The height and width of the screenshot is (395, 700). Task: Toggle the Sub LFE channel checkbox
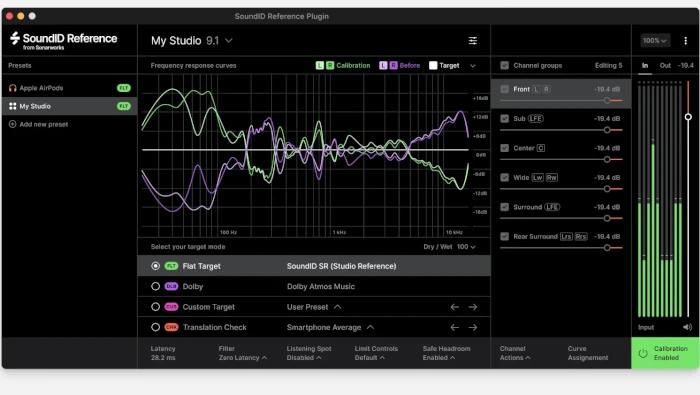coord(504,119)
